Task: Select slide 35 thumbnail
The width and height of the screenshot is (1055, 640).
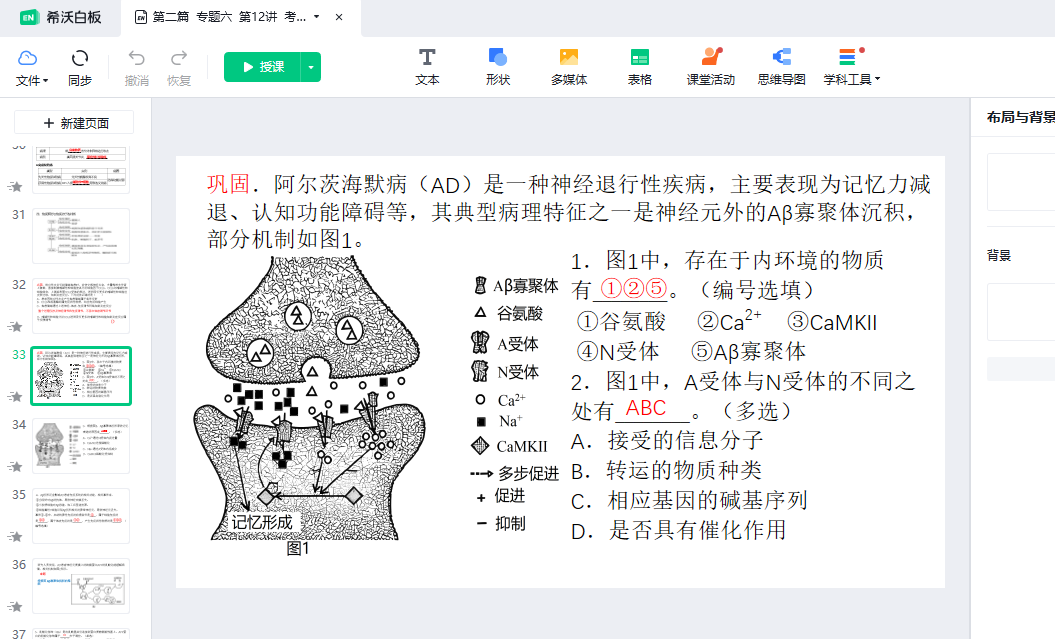Action: click(81, 516)
